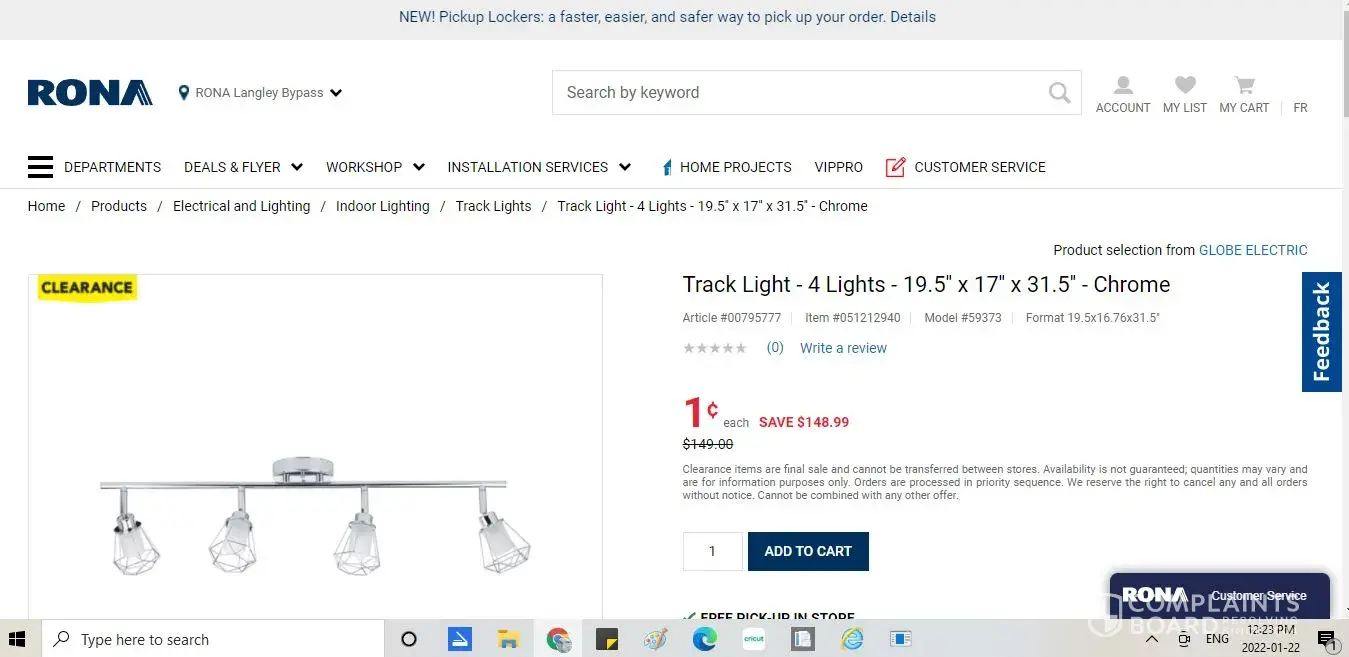Add the track light to cart
The height and width of the screenshot is (657, 1349).
[x=808, y=551]
